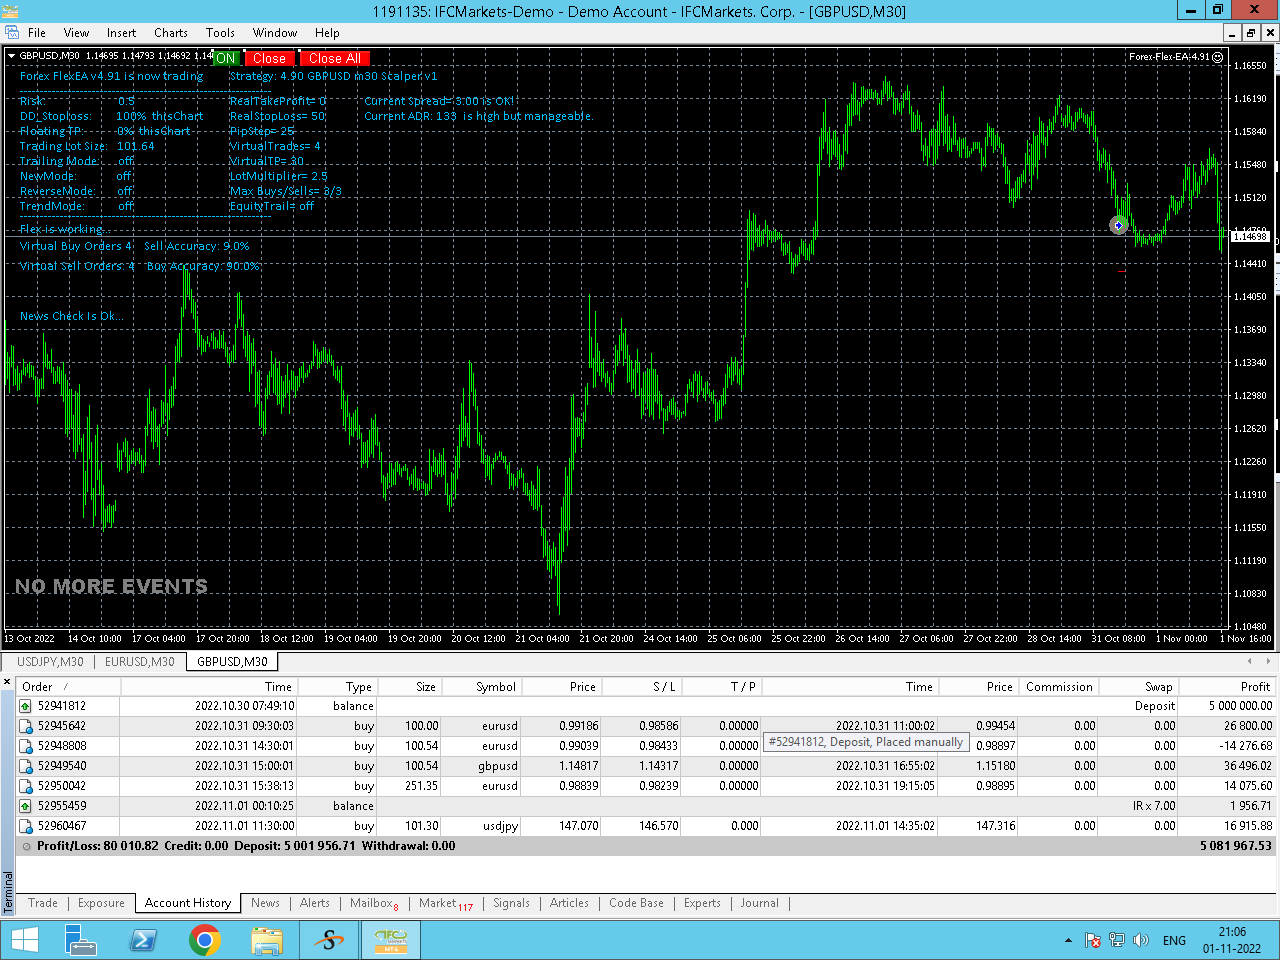Click the deposit arrow icon for order 52941812

(26, 706)
